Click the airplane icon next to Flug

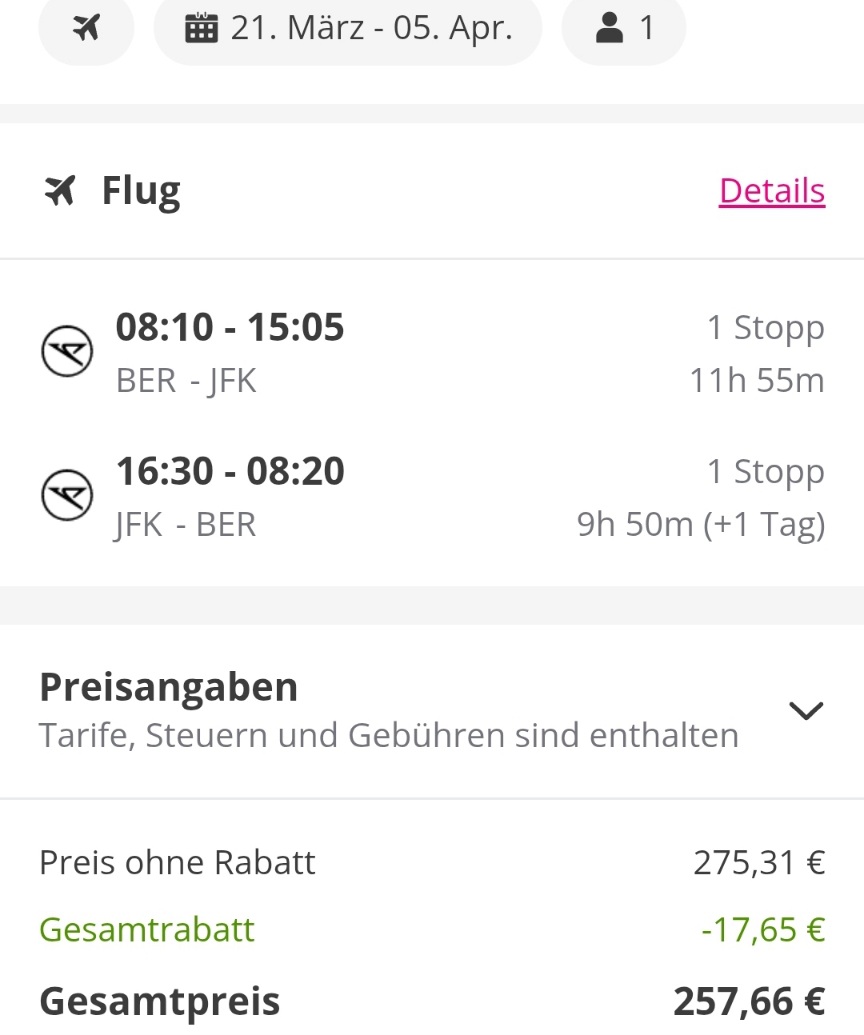coord(60,191)
